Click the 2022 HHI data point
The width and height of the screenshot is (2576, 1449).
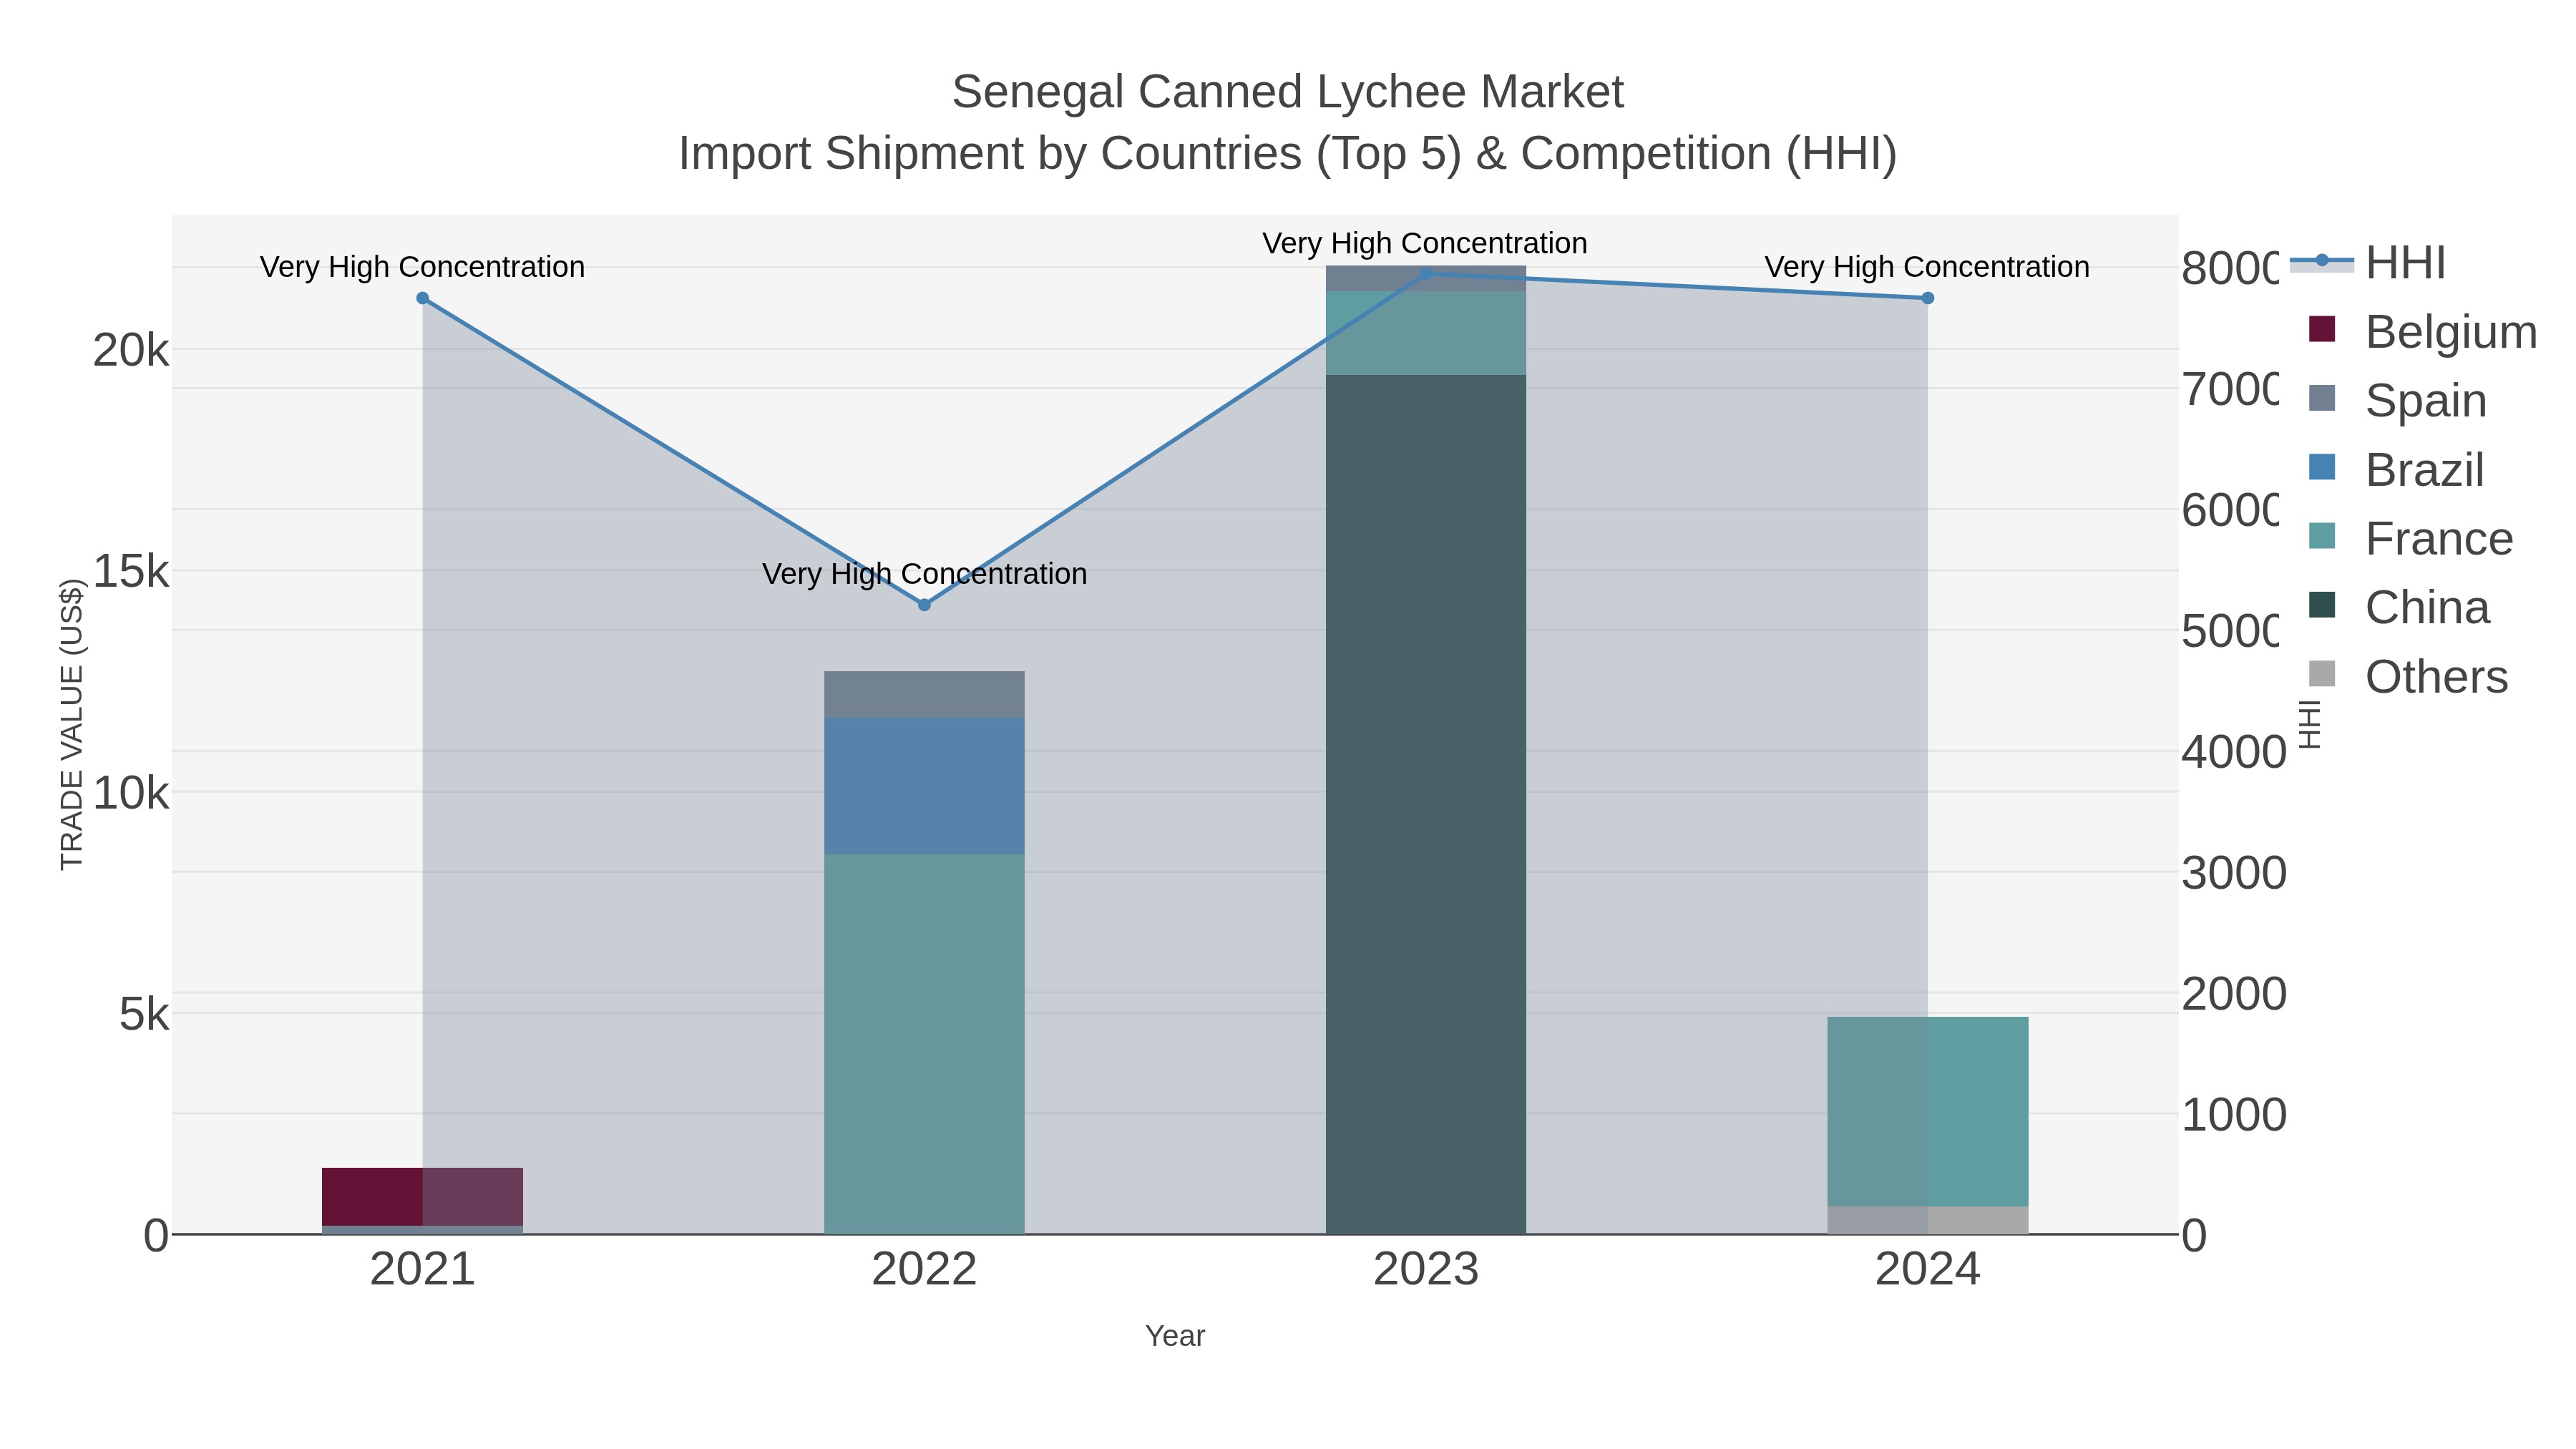click(x=924, y=604)
